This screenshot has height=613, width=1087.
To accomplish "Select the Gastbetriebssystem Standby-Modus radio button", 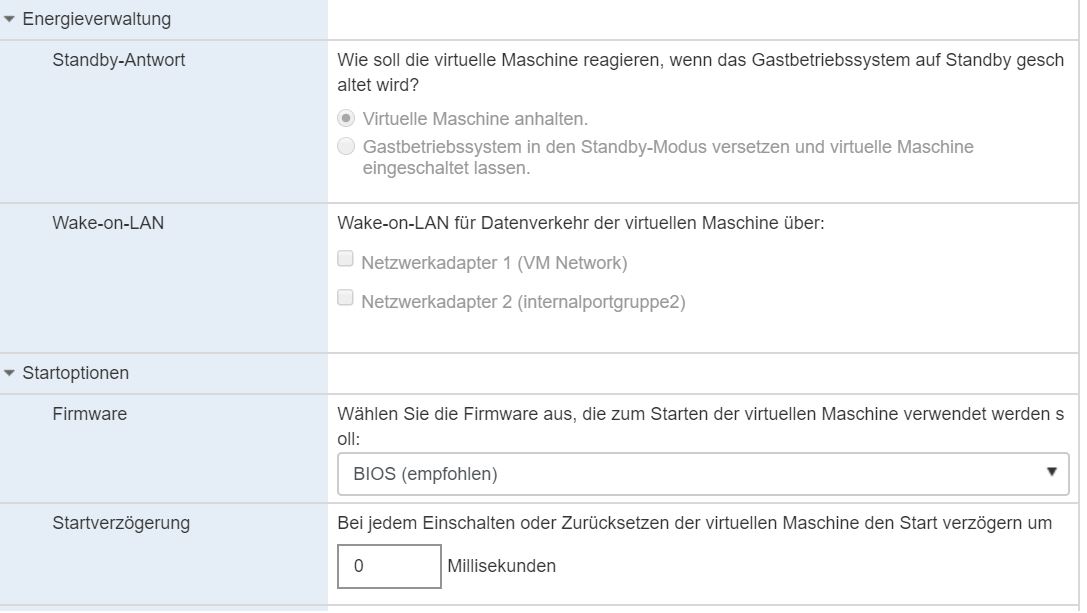I will click(347, 147).
